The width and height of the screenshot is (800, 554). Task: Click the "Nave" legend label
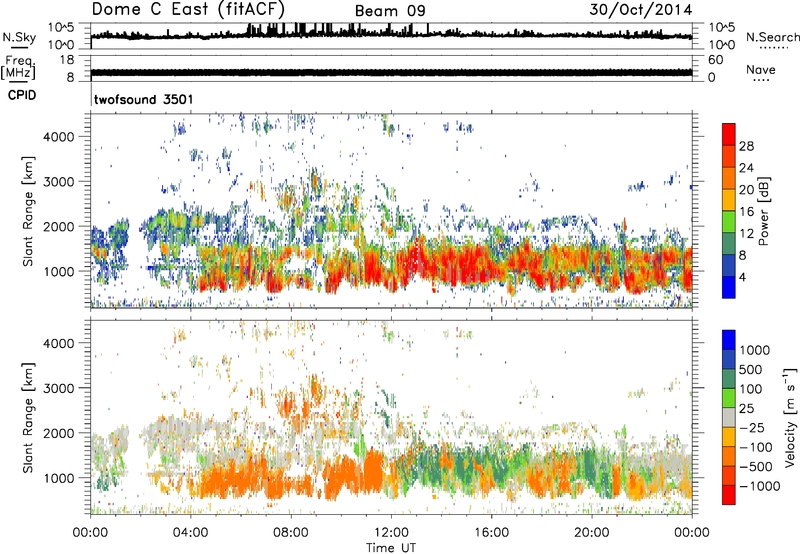(760, 69)
